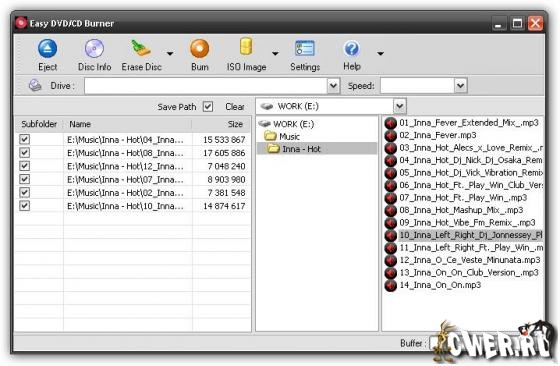Click the Clear button
Image resolution: width=560 pixels, height=366 pixels.
pyautogui.click(x=235, y=107)
